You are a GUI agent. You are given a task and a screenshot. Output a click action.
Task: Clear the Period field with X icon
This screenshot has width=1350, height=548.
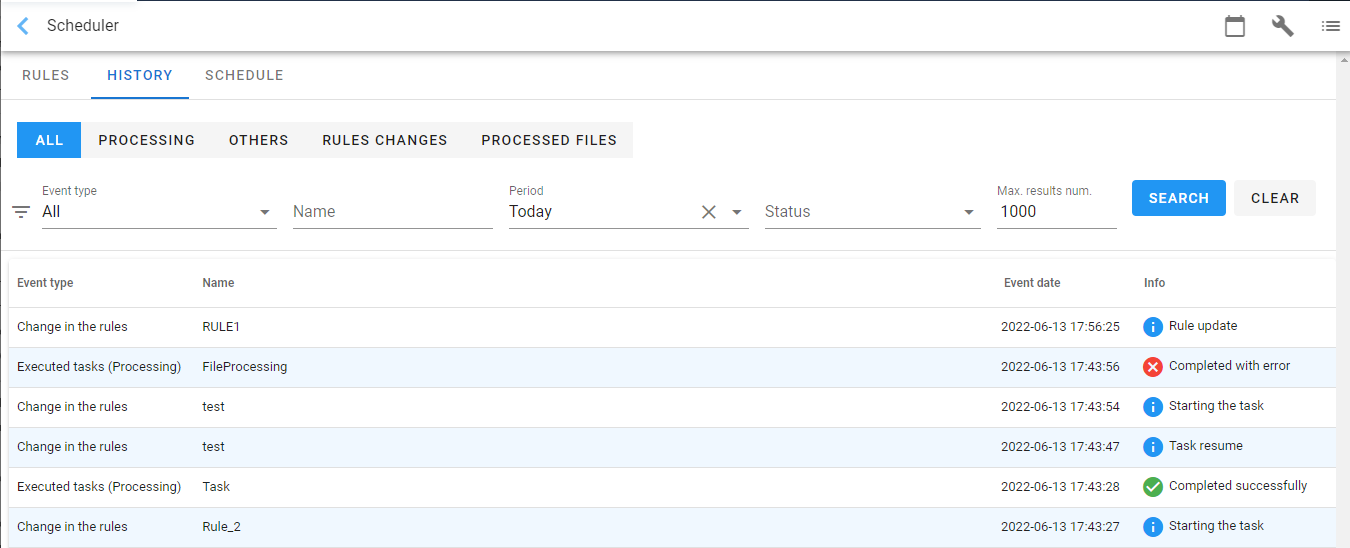(x=709, y=212)
